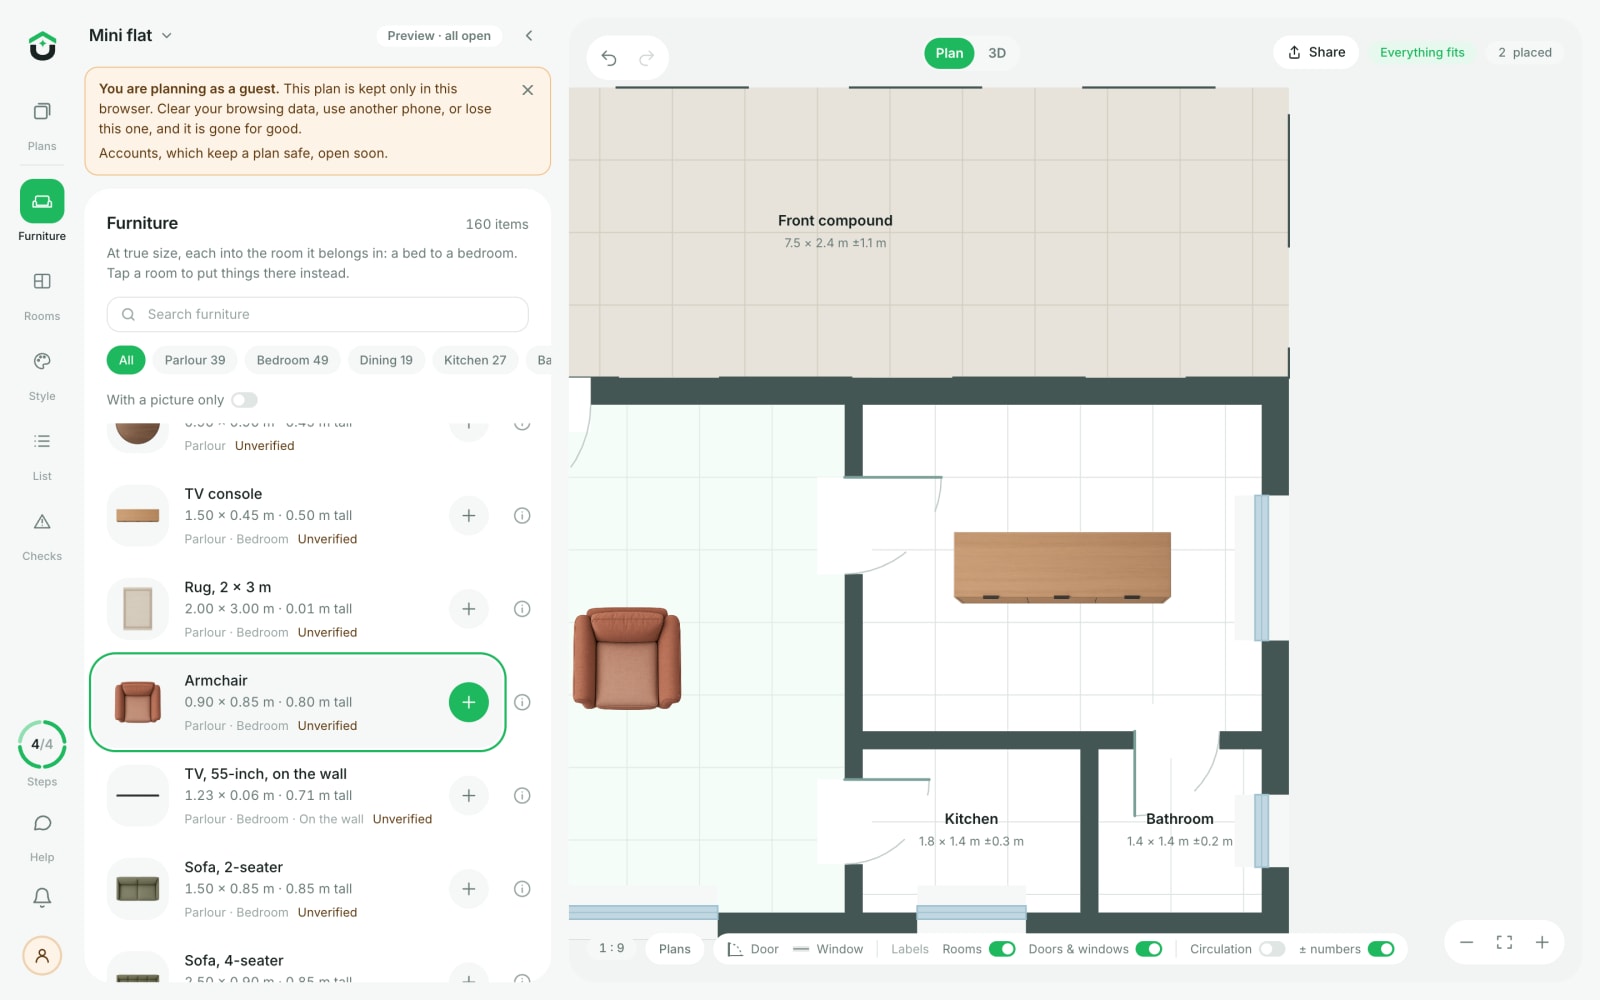1600x1000 pixels.
Task: Toggle Rooms labels switch
Action: pyautogui.click(x=1002, y=949)
